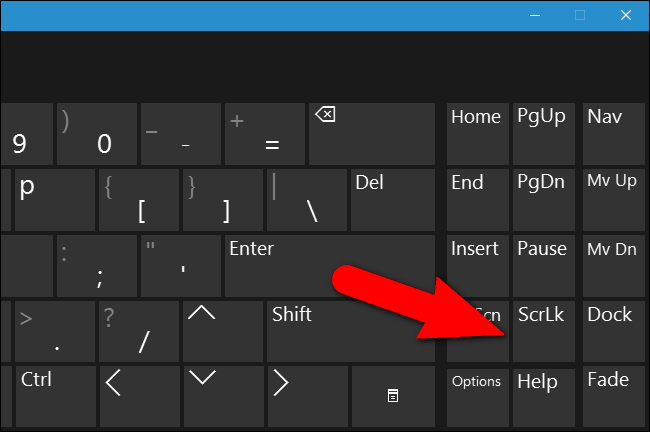Click the Help key
Viewport: 650px width, 432px height.
(x=544, y=396)
